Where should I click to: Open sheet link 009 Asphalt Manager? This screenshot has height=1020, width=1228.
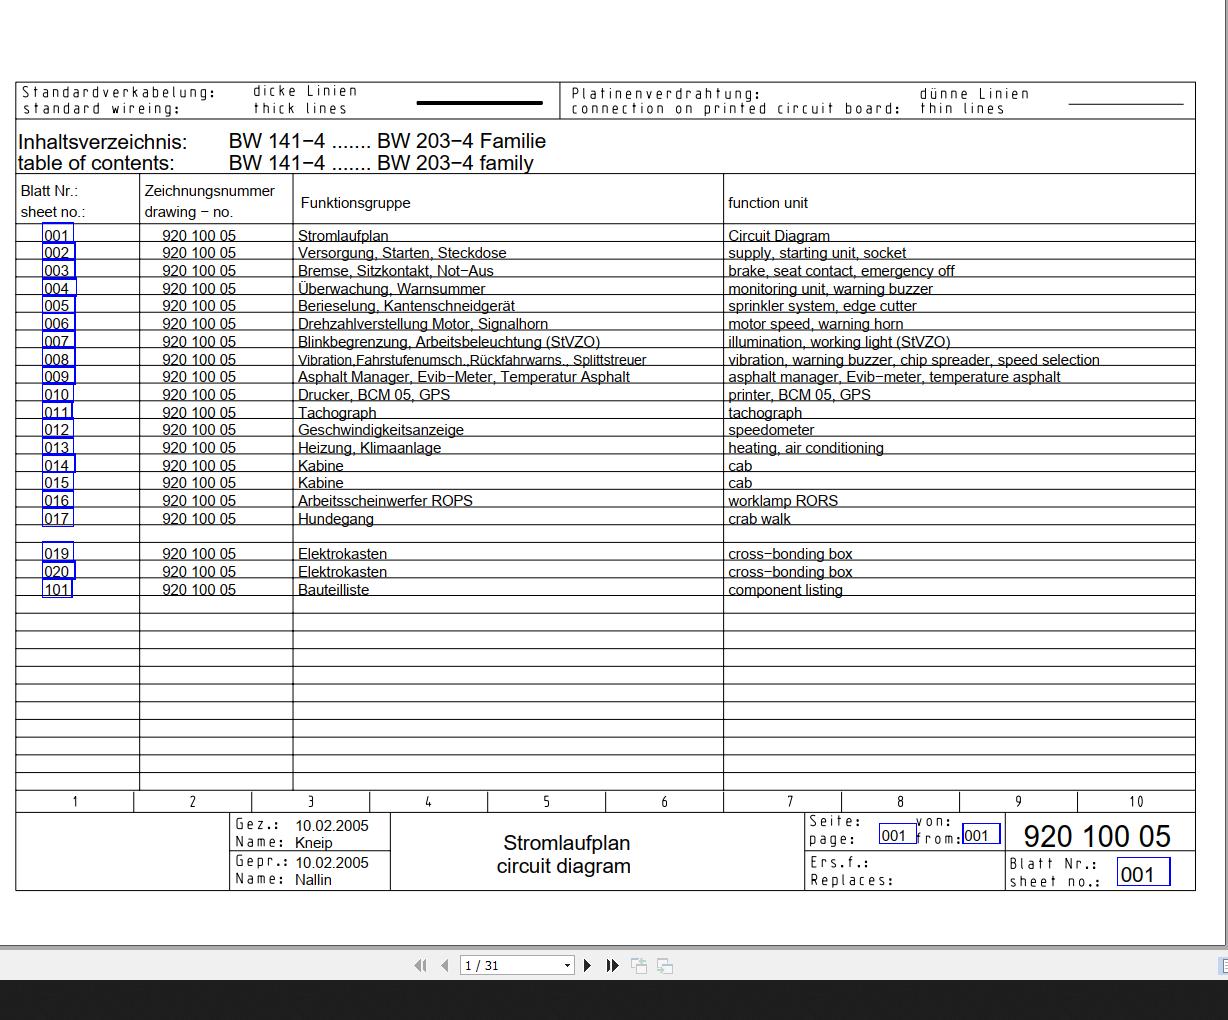(58, 377)
